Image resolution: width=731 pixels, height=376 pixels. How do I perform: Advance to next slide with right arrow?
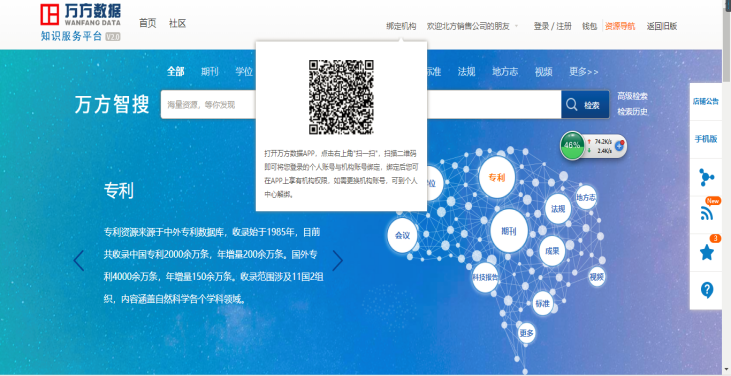tap(338, 261)
